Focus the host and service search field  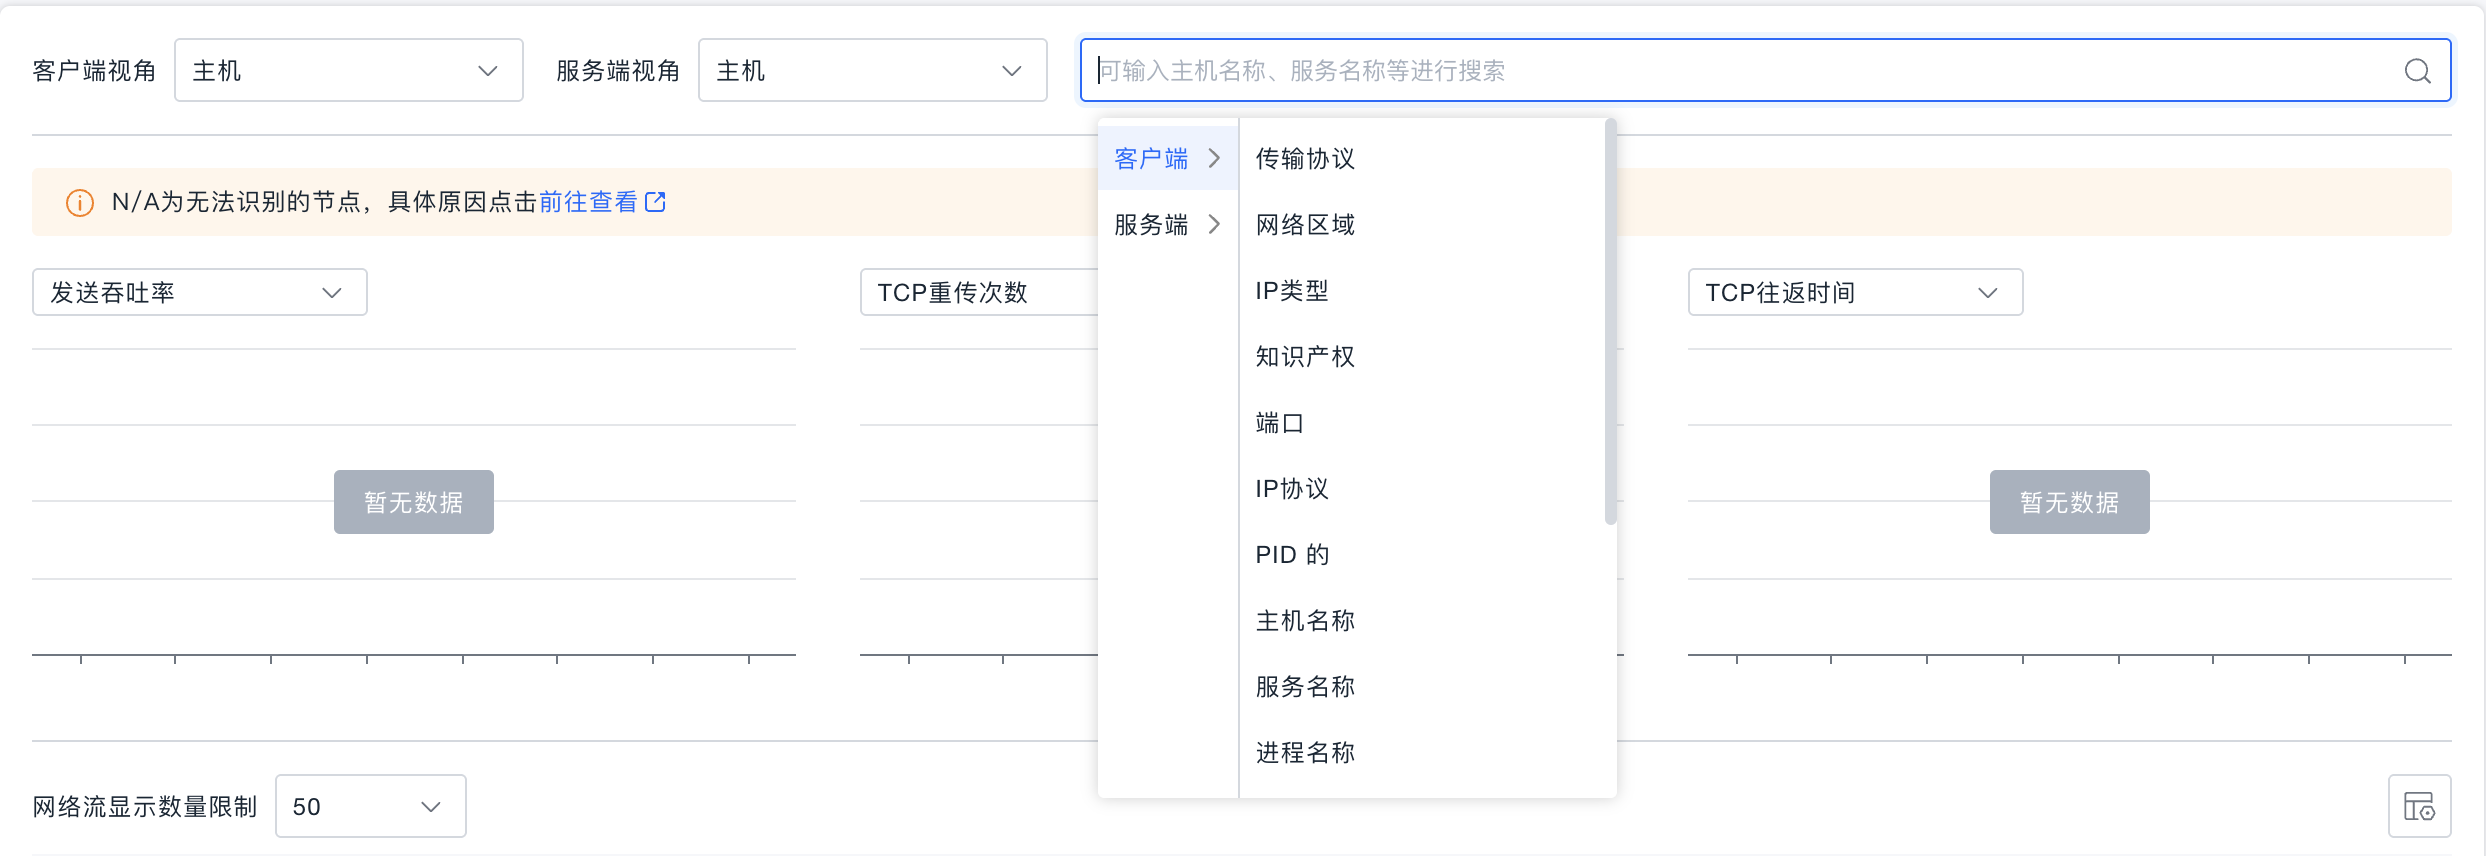pos(1740,71)
